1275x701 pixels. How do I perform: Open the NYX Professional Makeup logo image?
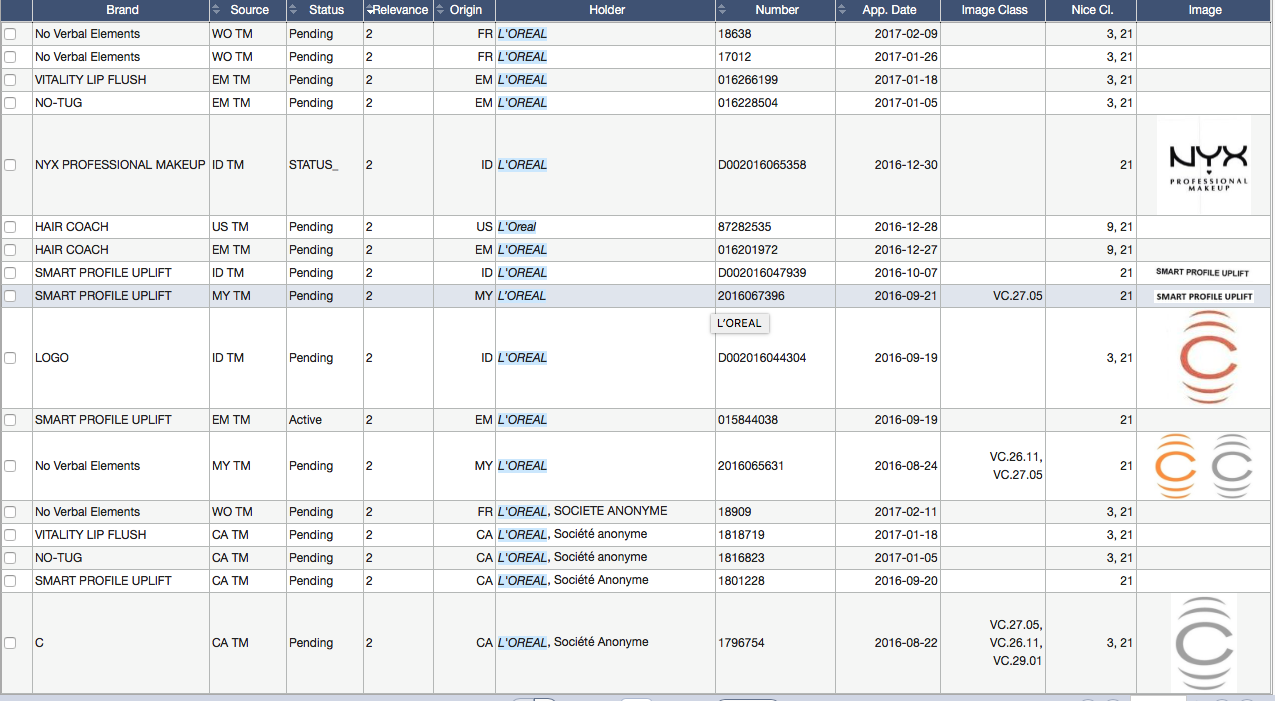pos(1204,165)
